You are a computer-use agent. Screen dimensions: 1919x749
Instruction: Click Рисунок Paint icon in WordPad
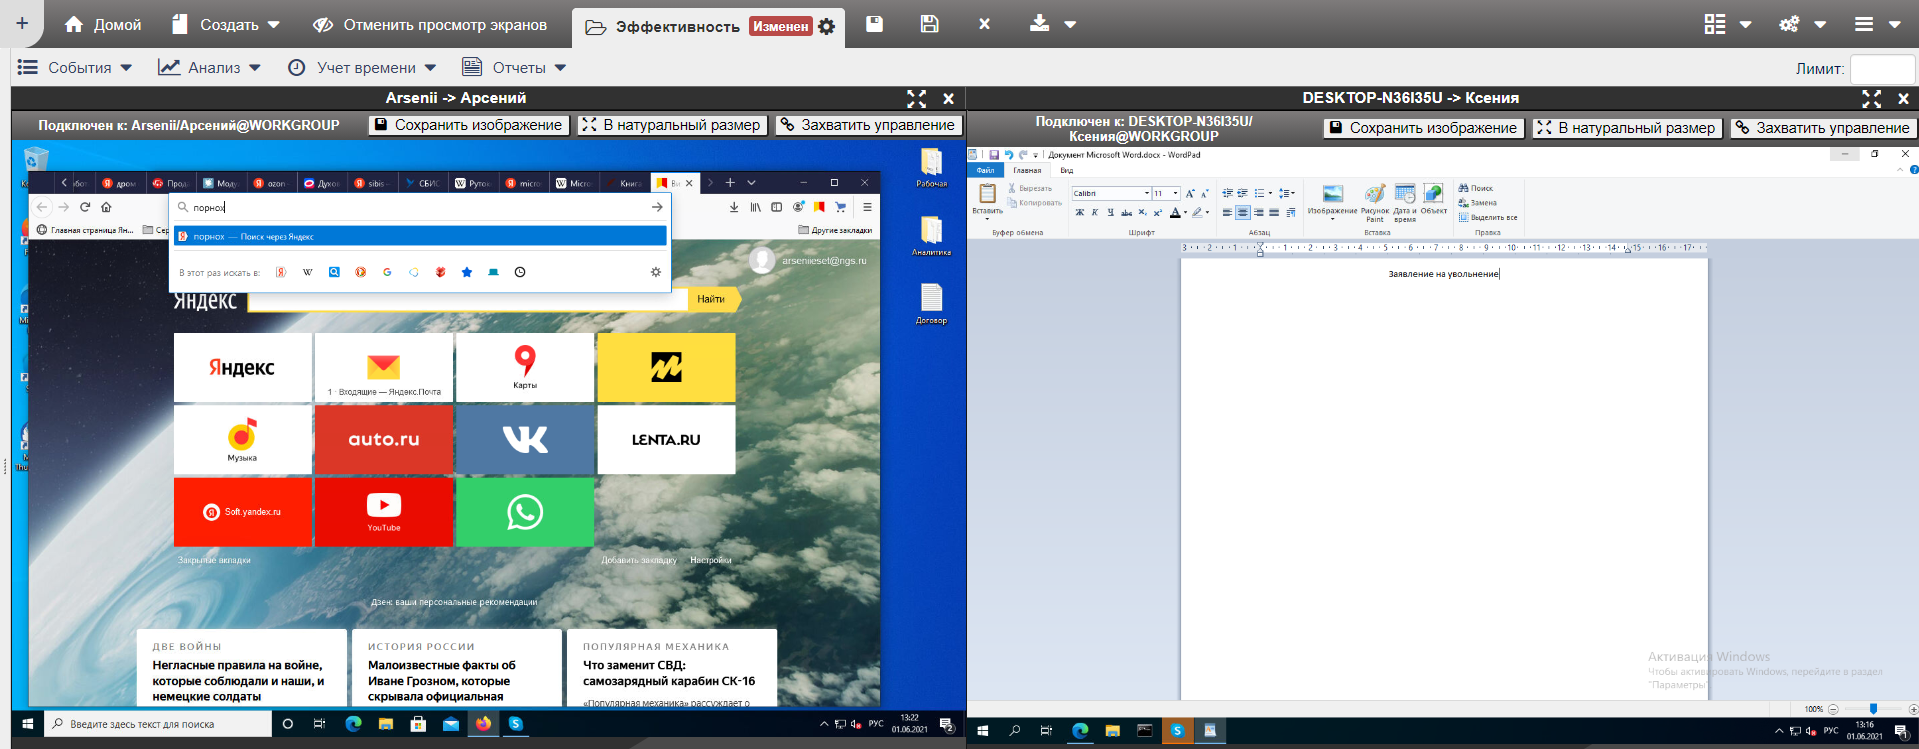click(x=1375, y=202)
